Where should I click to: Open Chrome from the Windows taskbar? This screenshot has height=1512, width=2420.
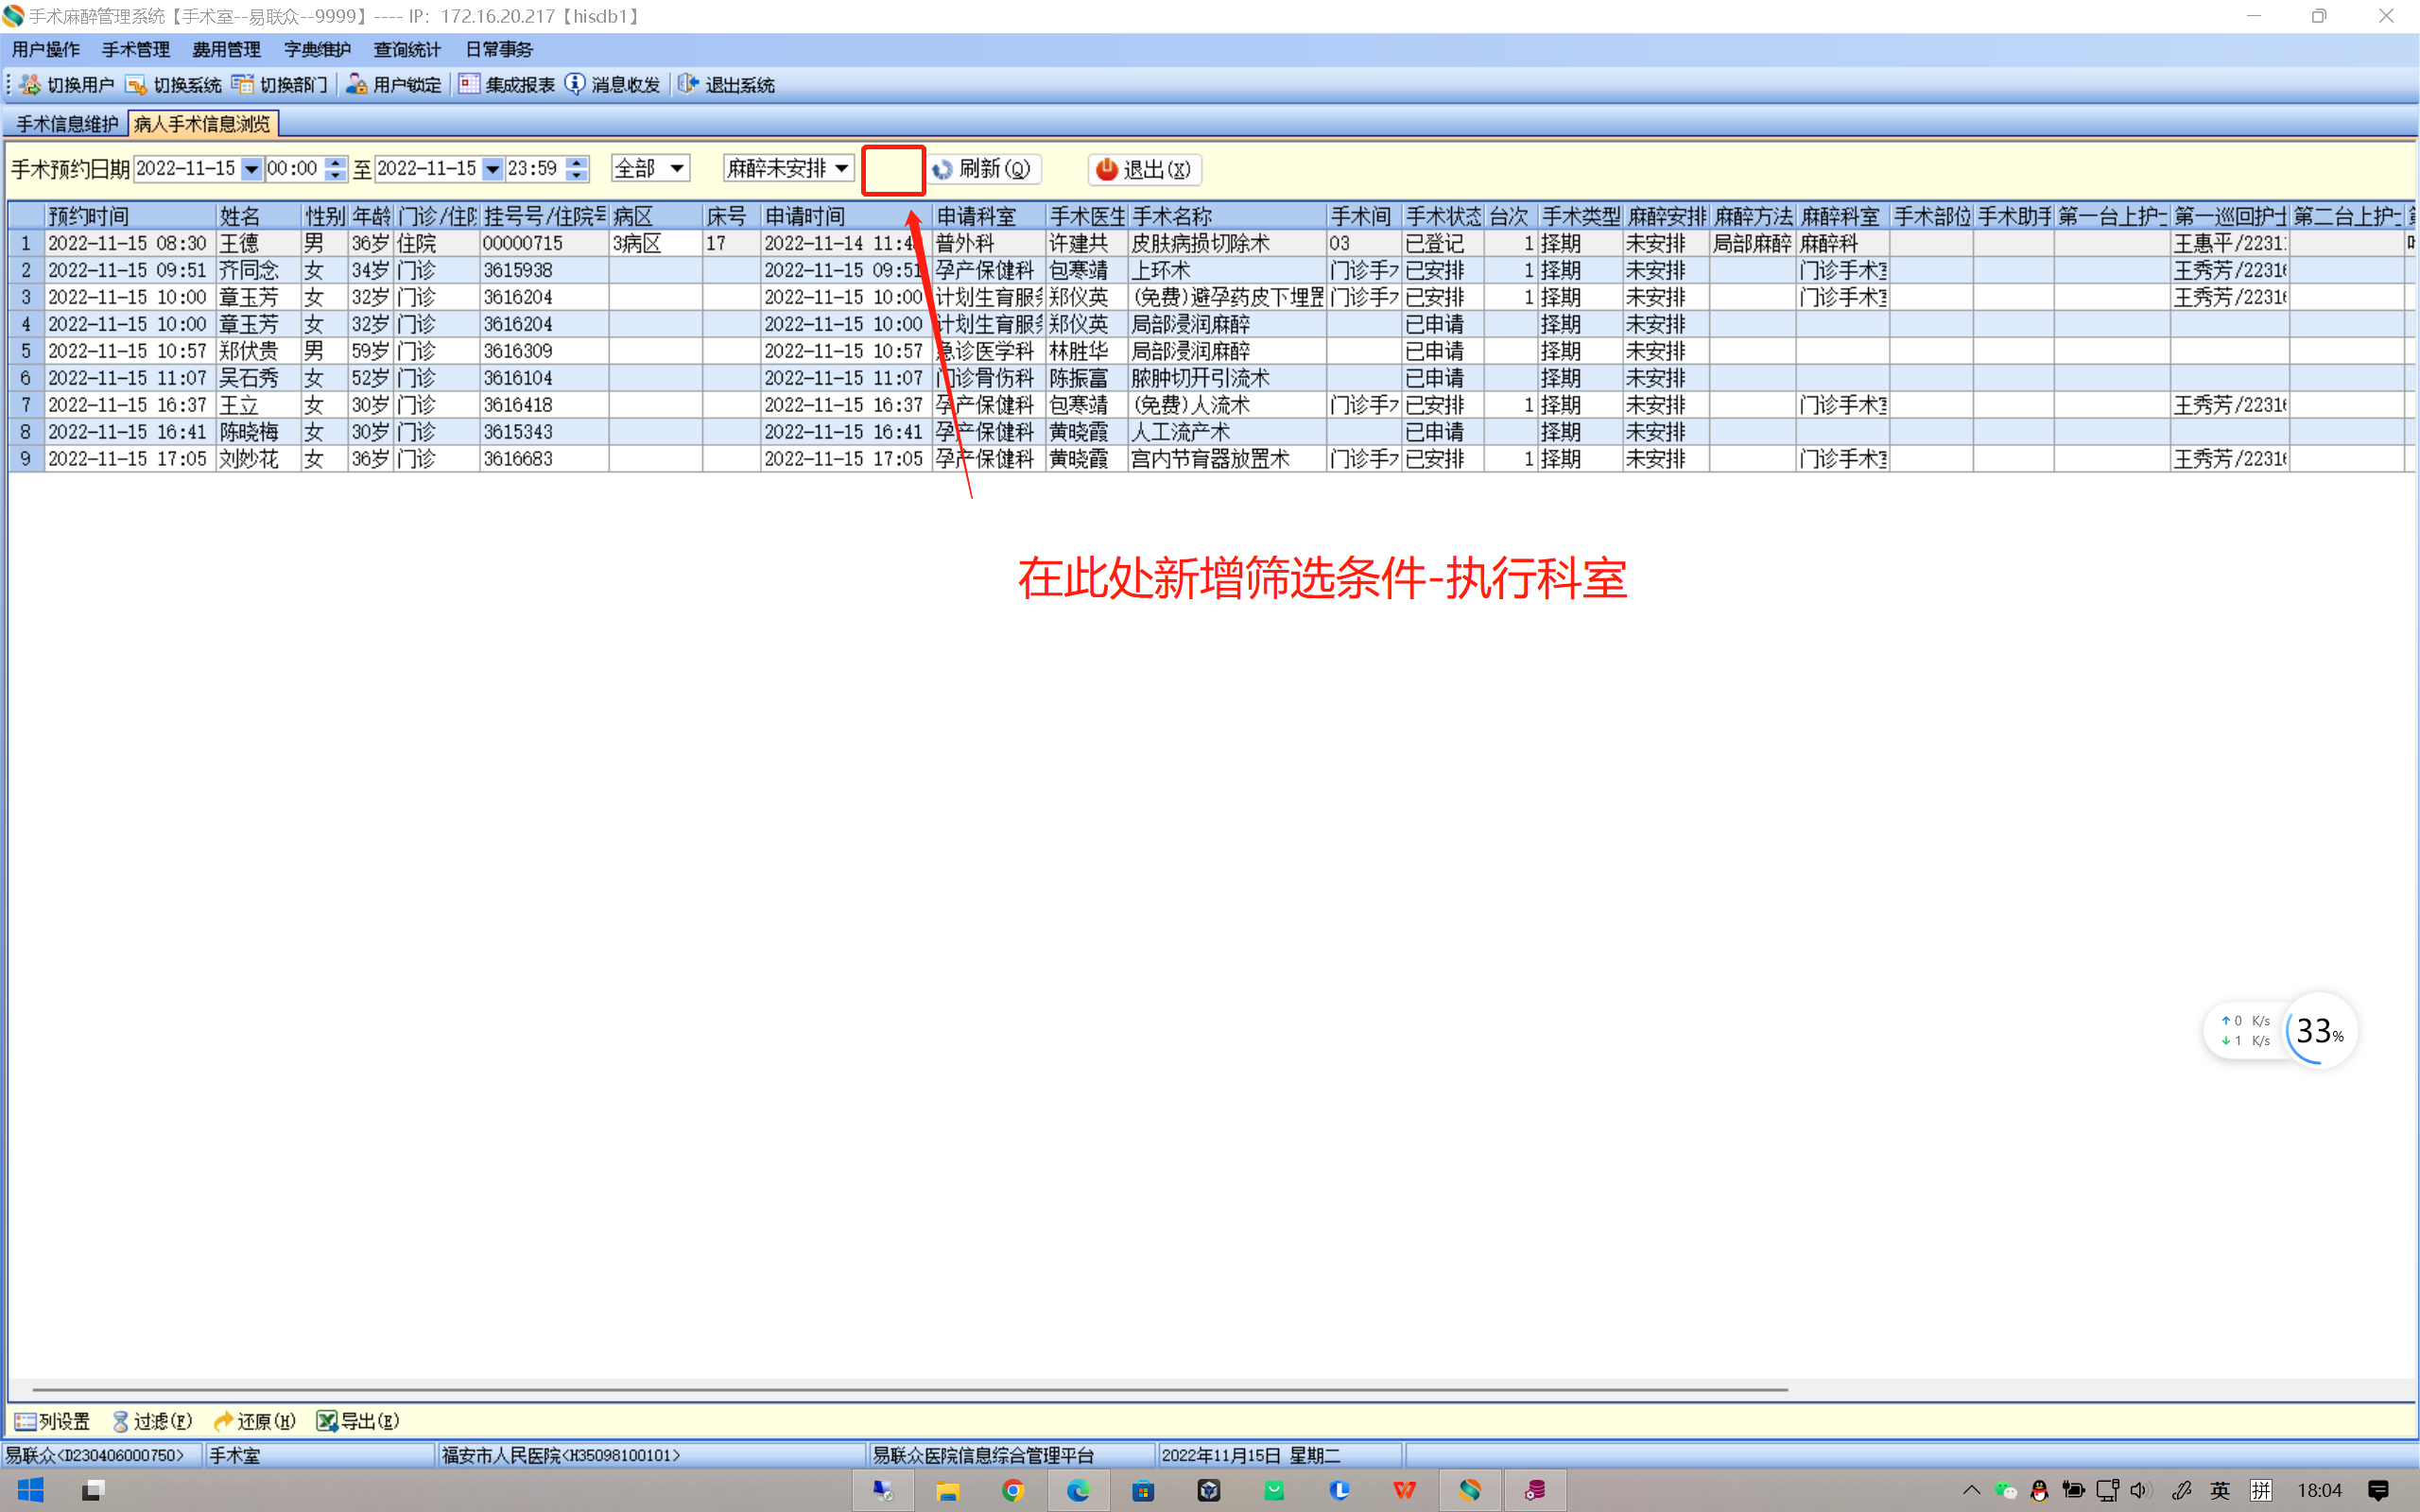click(1012, 1490)
